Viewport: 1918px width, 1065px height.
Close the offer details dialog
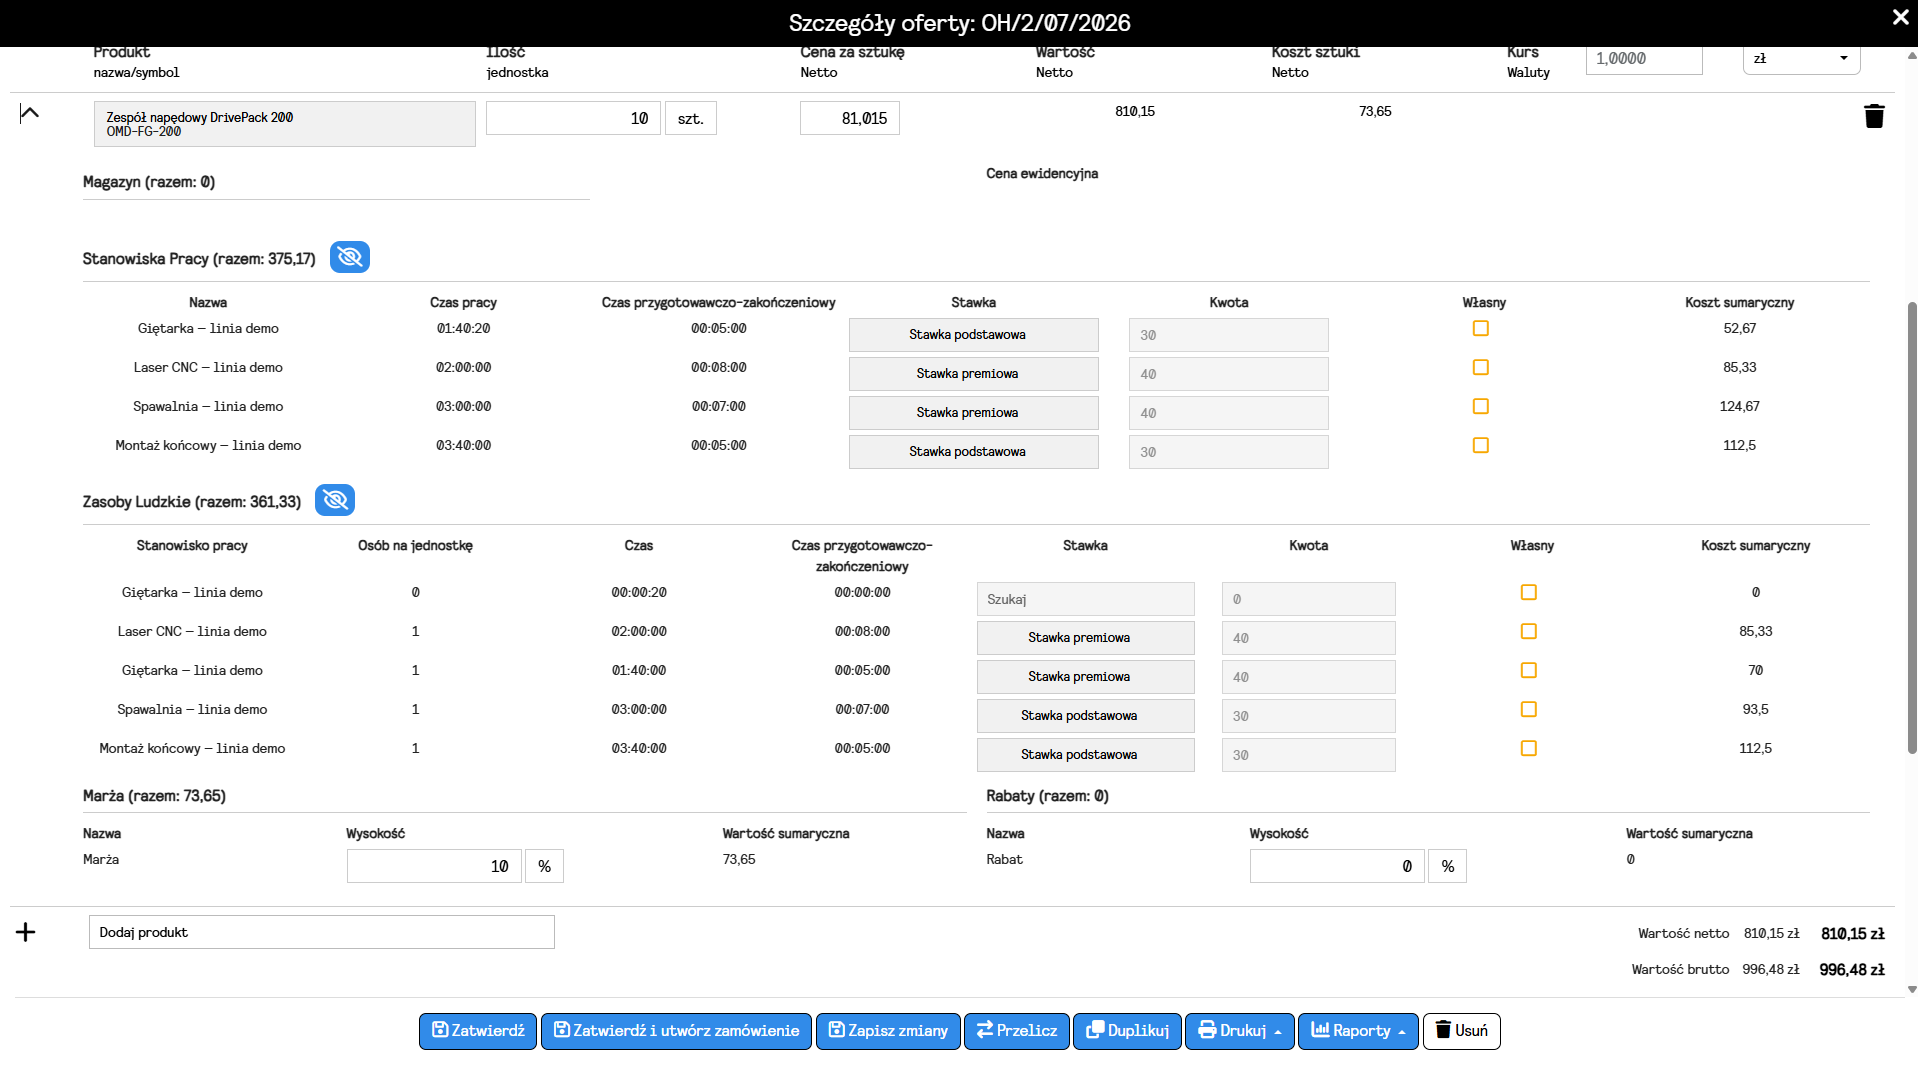point(1900,17)
